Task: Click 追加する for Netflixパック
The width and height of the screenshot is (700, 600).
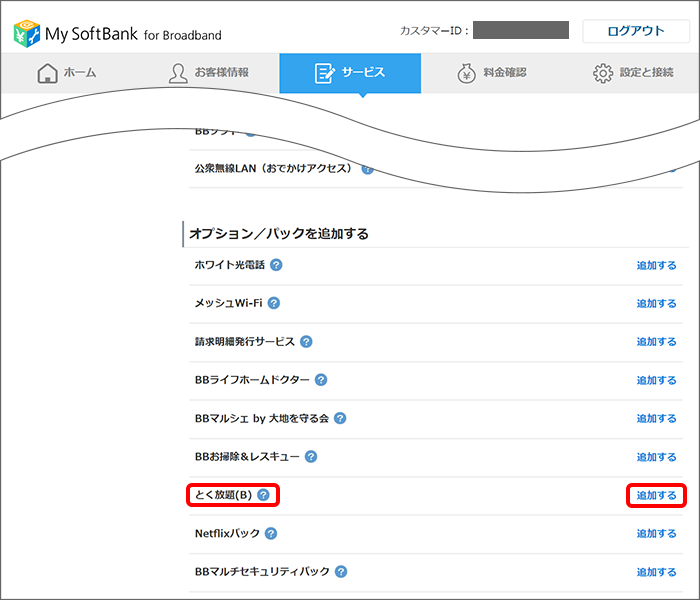Action: [656, 534]
